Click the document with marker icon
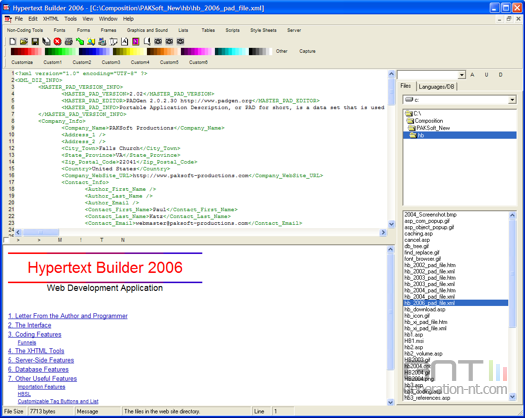The height and width of the screenshot is (418, 525). click(x=147, y=42)
